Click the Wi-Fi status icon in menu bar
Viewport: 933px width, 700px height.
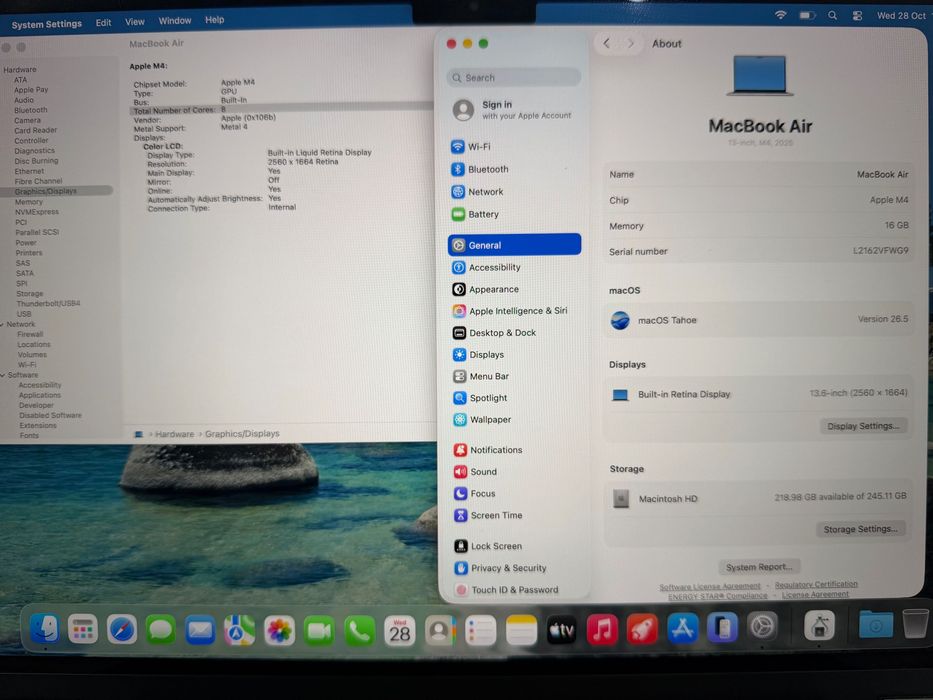coord(780,15)
